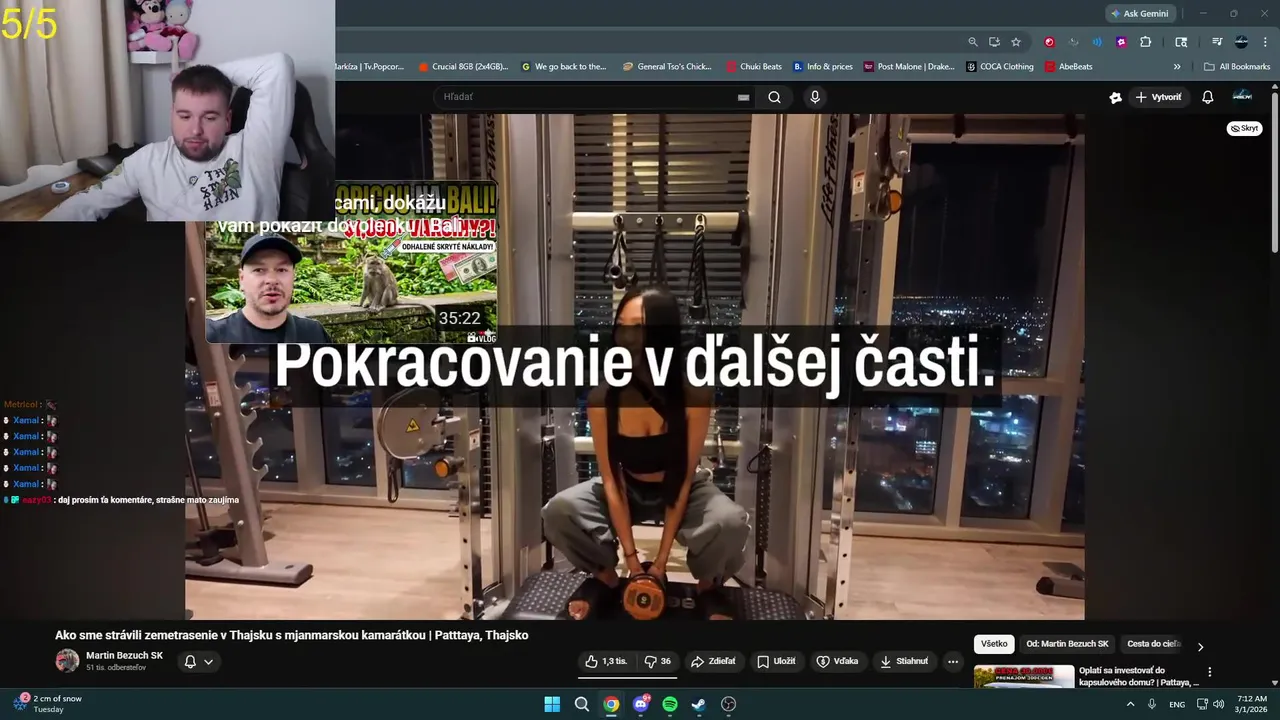
Task: Open the clock showing 7:12 AM
Action: 1252,704
